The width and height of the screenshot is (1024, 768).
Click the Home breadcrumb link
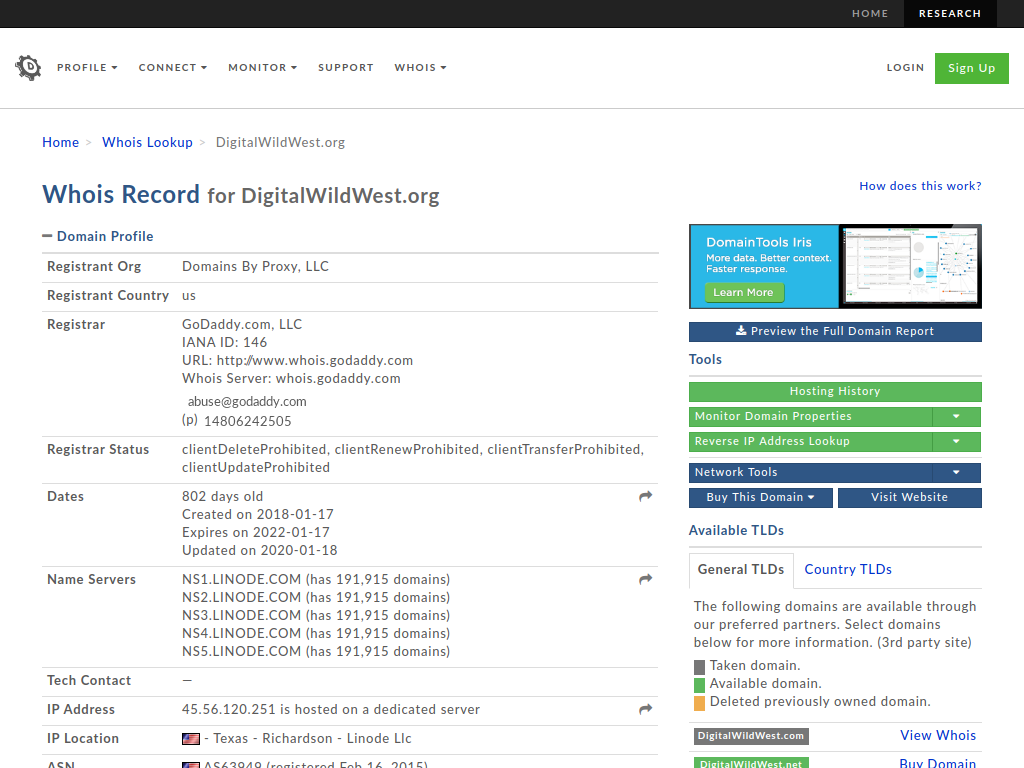pos(60,142)
